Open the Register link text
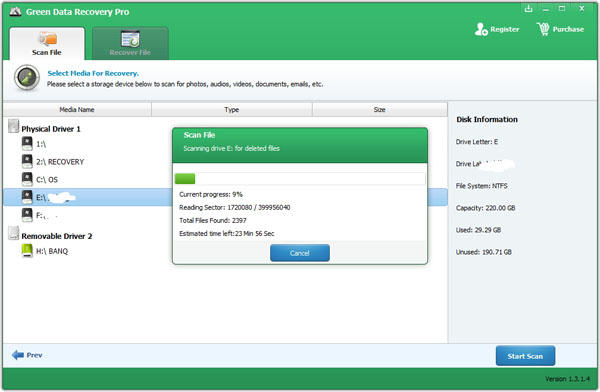The image size is (600, 392). 505,29
